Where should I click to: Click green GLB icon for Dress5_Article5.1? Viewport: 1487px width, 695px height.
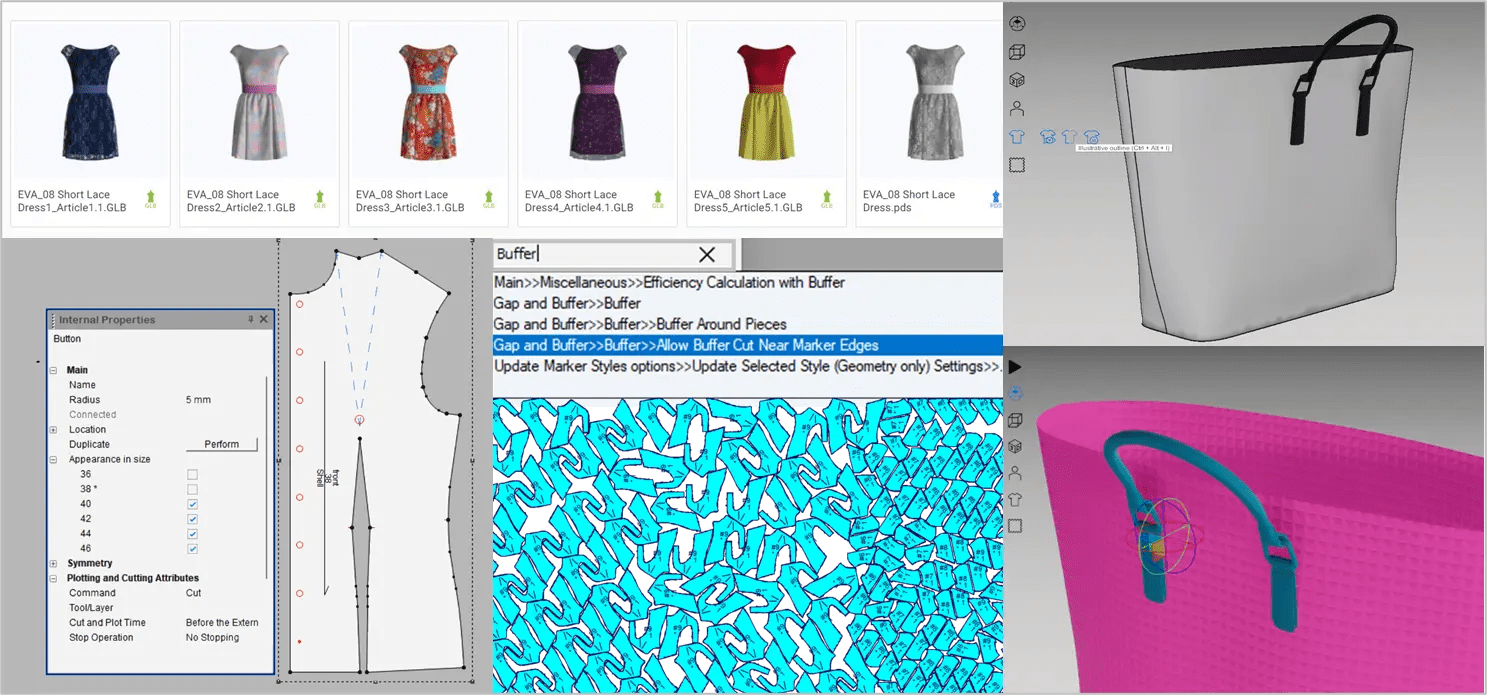(x=827, y=199)
